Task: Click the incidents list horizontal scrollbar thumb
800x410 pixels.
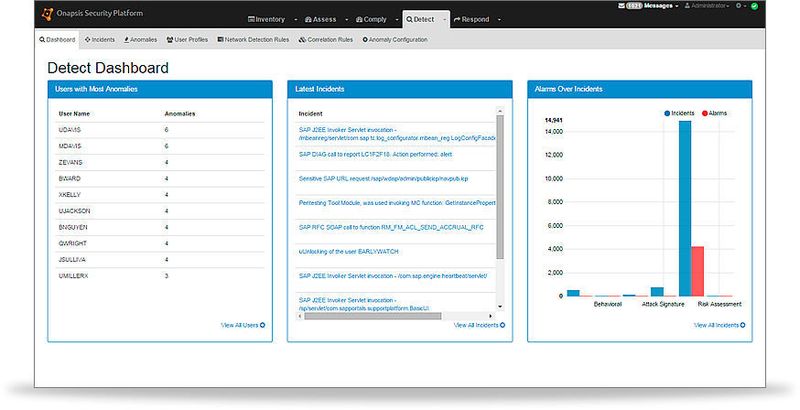Action: tap(372, 316)
